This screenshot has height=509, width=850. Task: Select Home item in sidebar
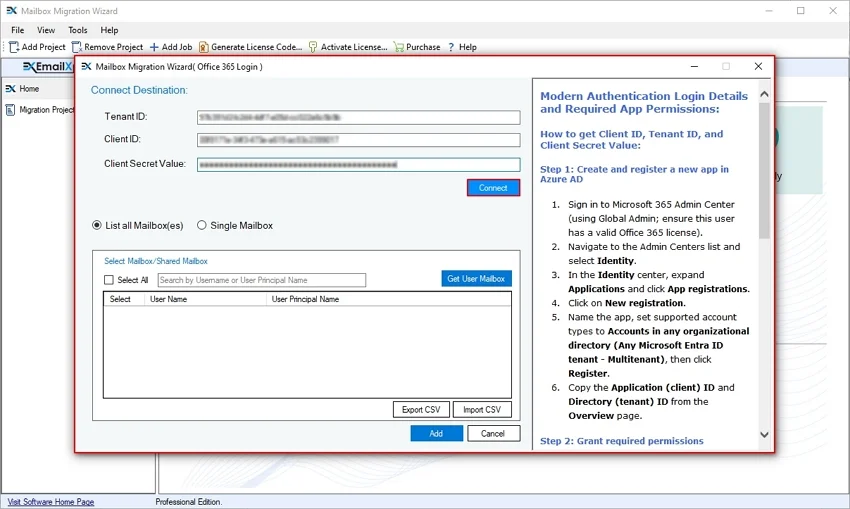pyautogui.click(x=29, y=88)
